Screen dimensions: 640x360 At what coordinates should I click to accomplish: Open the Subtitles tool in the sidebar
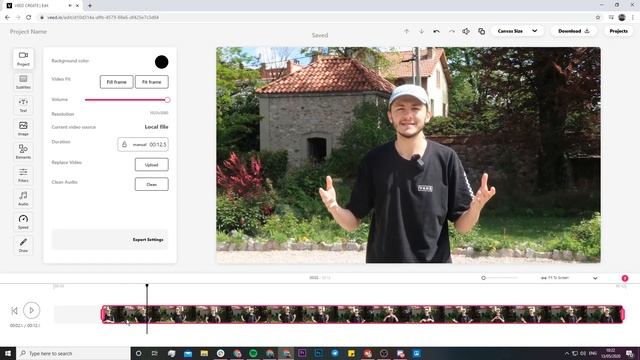[x=23, y=82]
